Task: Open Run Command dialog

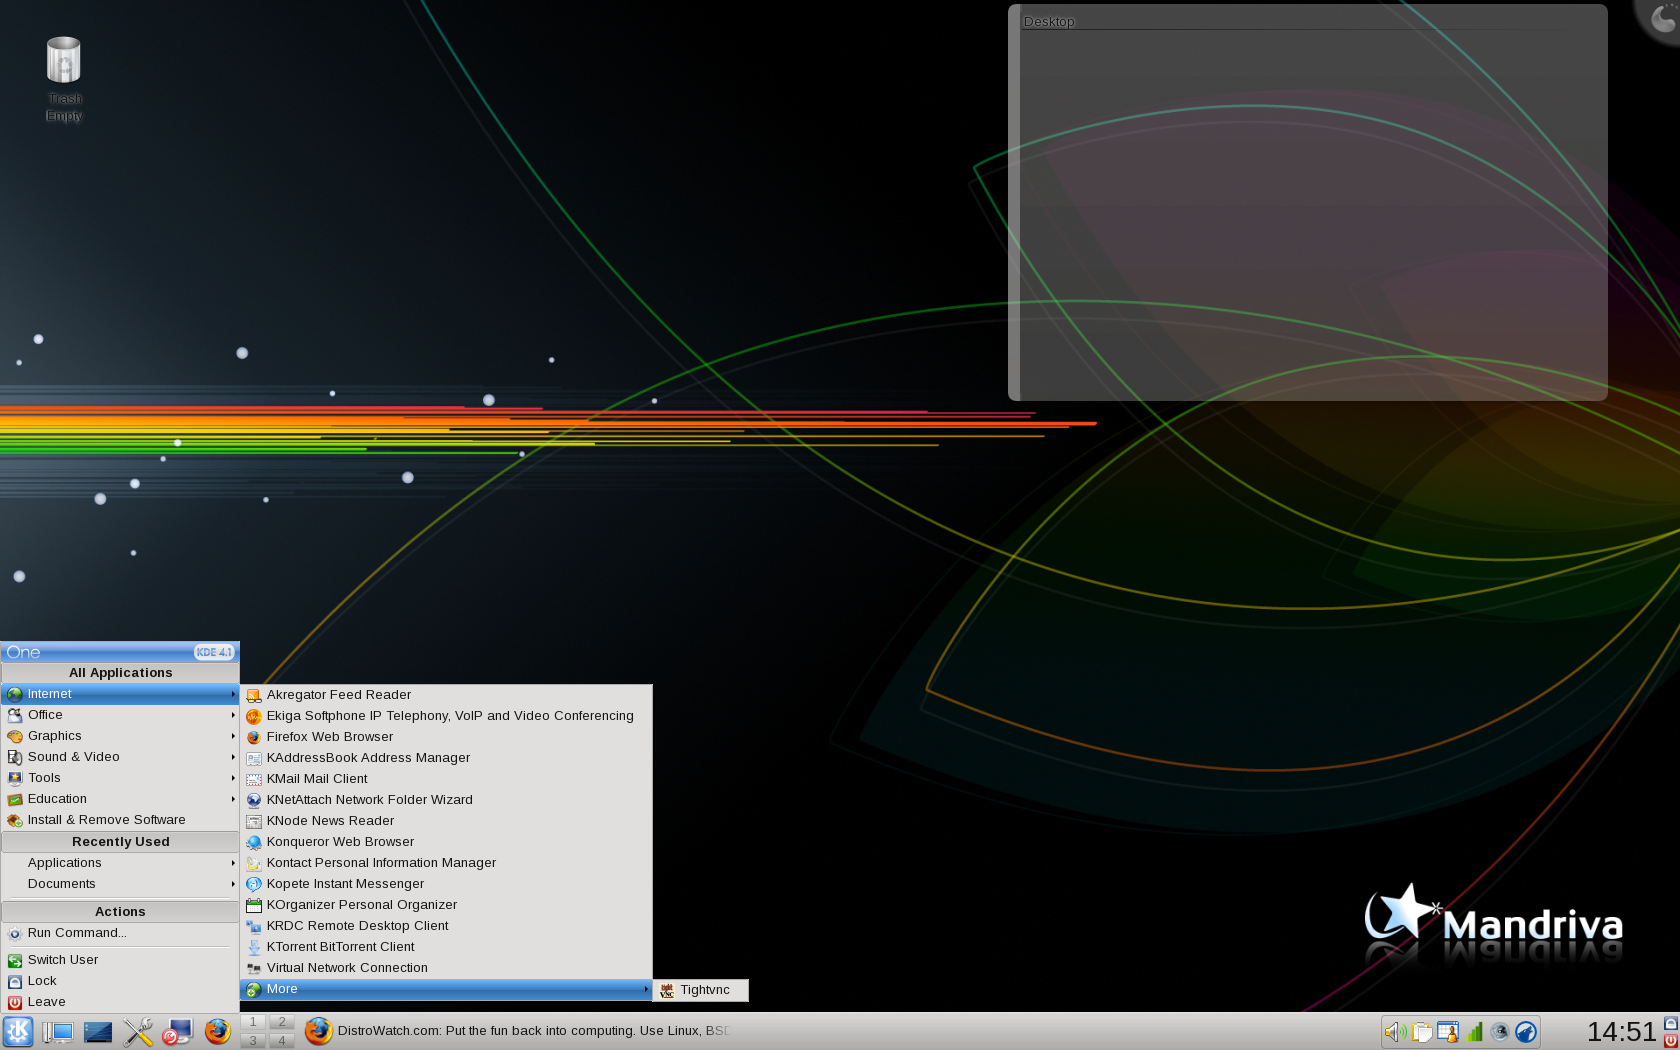Action: [120, 933]
